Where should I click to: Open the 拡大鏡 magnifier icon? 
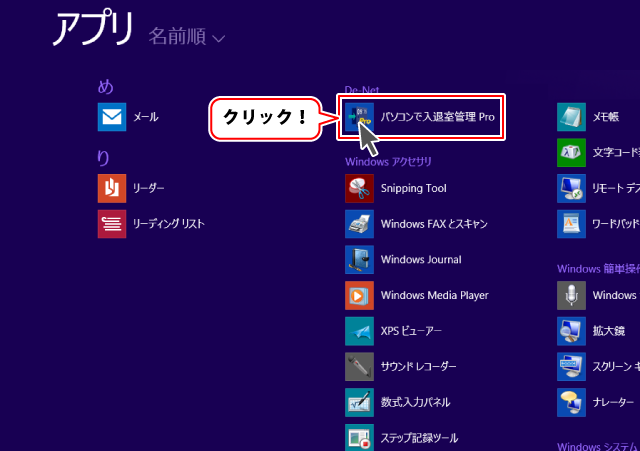point(571,331)
